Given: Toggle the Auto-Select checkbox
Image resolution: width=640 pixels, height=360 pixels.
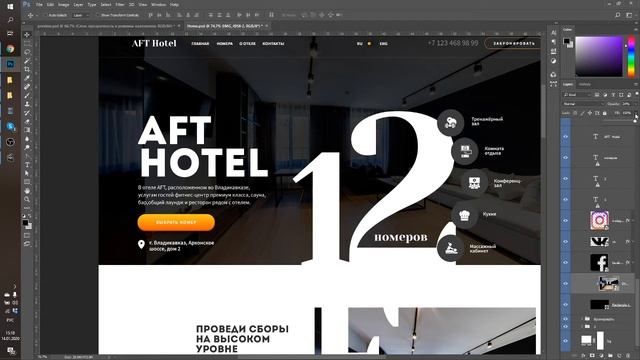Looking at the screenshot, I should 46,15.
